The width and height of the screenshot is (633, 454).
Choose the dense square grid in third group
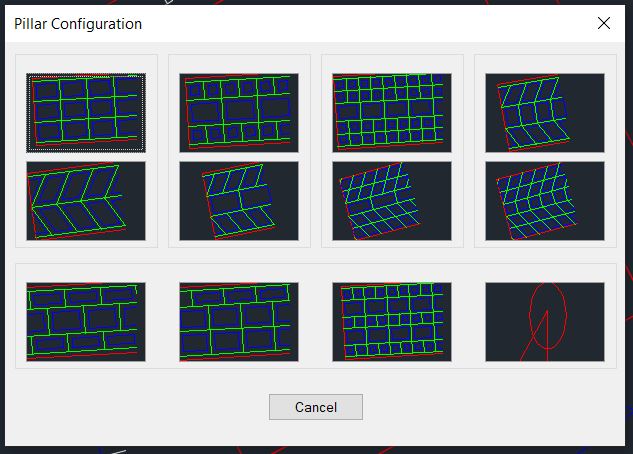(392, 112)
